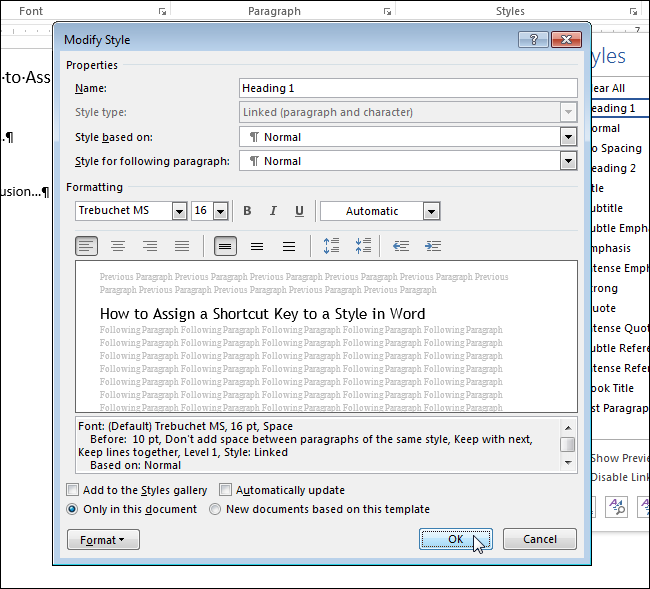Select Heading 1 in Styles pane
This screenshot has width=650, height=589.
click(x=620, y=108)
